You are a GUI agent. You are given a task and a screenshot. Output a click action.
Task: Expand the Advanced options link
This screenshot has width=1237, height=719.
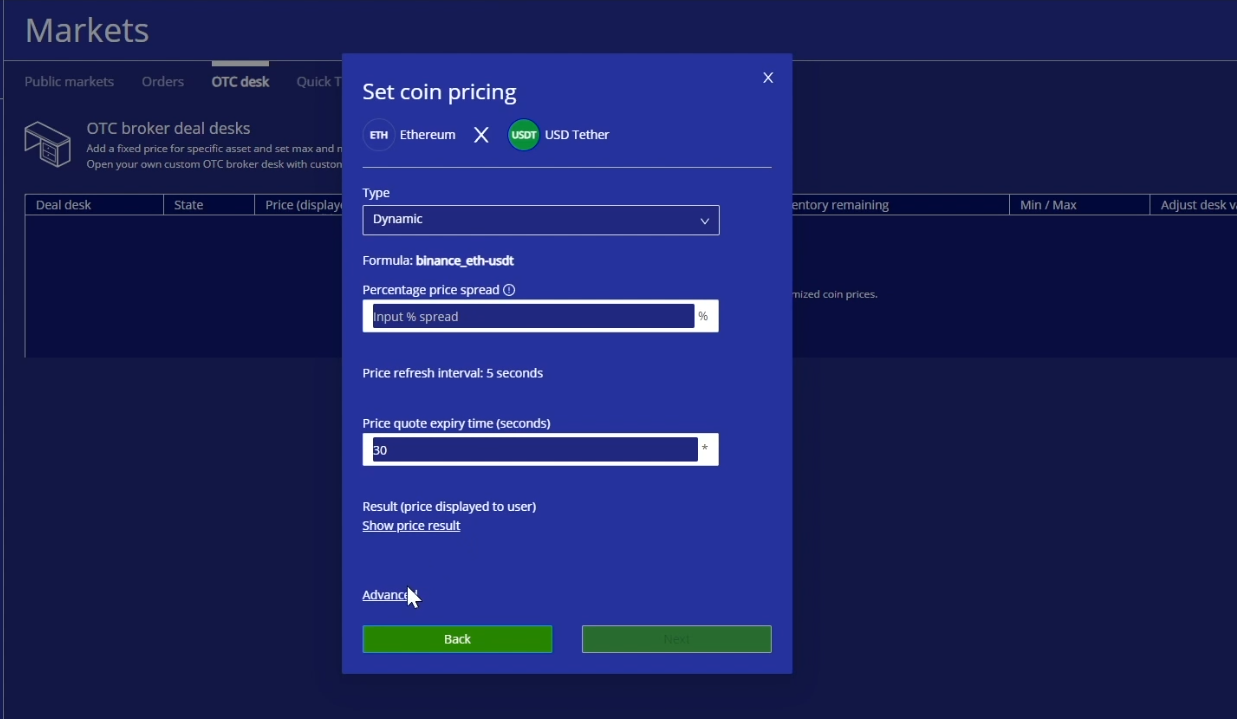tap(386, 595)
